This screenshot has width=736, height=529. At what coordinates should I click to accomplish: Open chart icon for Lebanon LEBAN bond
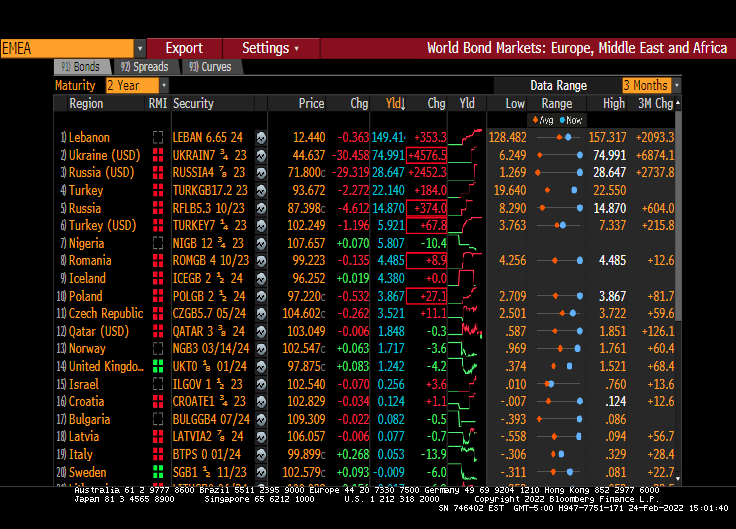261,137
